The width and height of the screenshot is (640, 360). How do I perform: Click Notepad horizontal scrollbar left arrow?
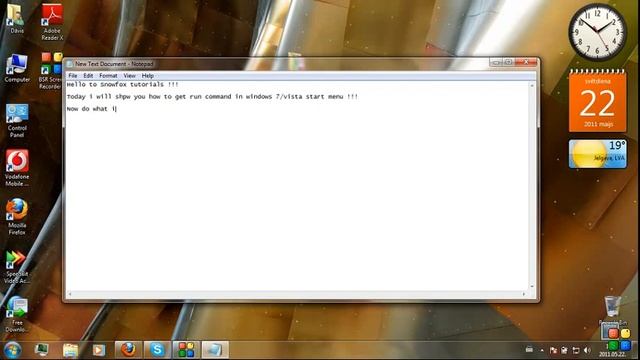click(70, 293)
